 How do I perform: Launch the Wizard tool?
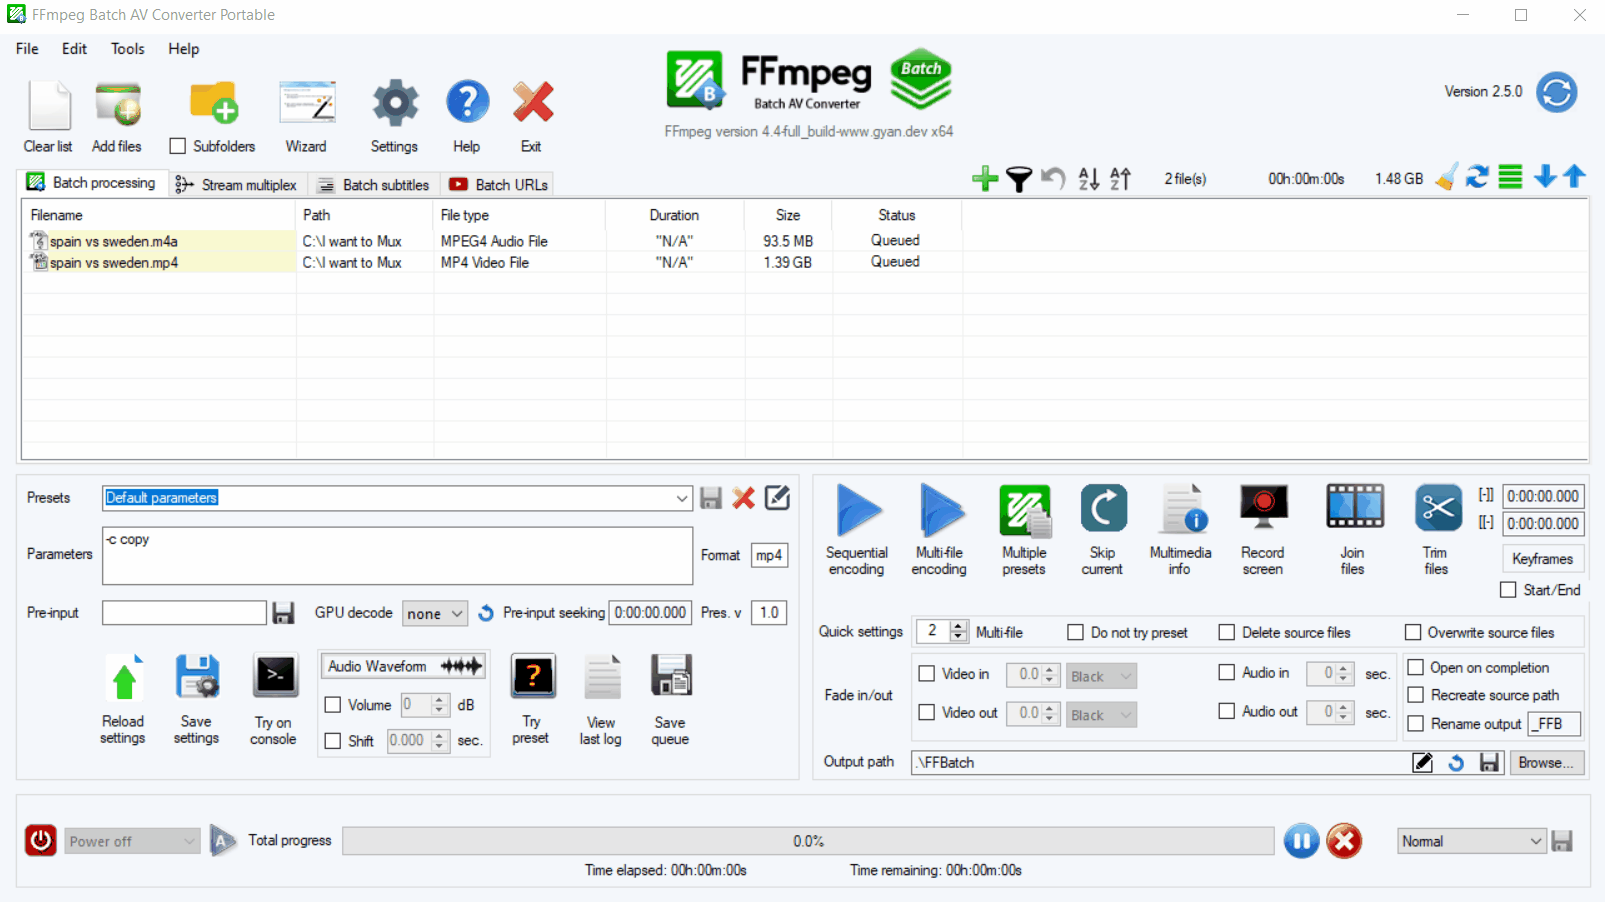(x=307, y=103)
